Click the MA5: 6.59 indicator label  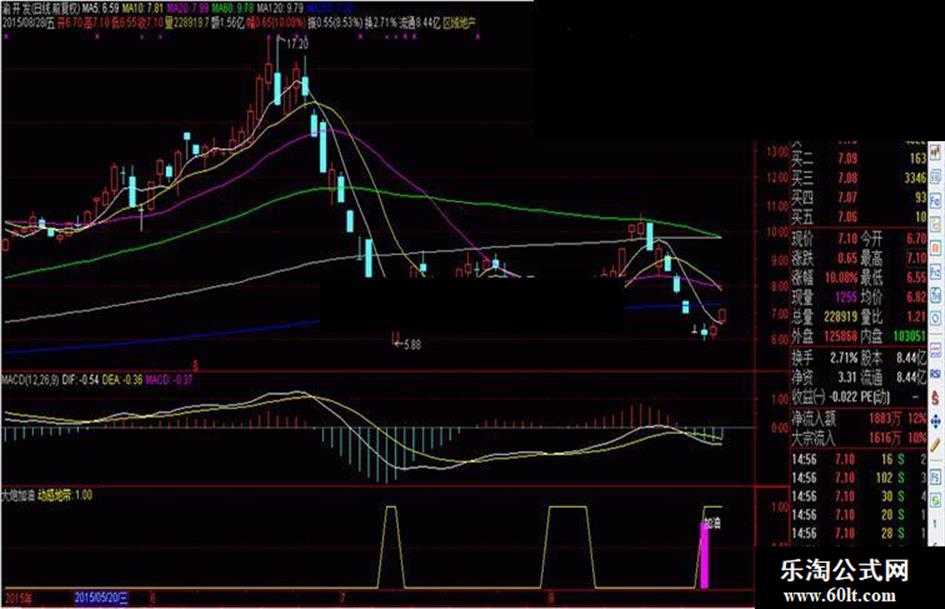pyautogui.click(x=99, y=8)
